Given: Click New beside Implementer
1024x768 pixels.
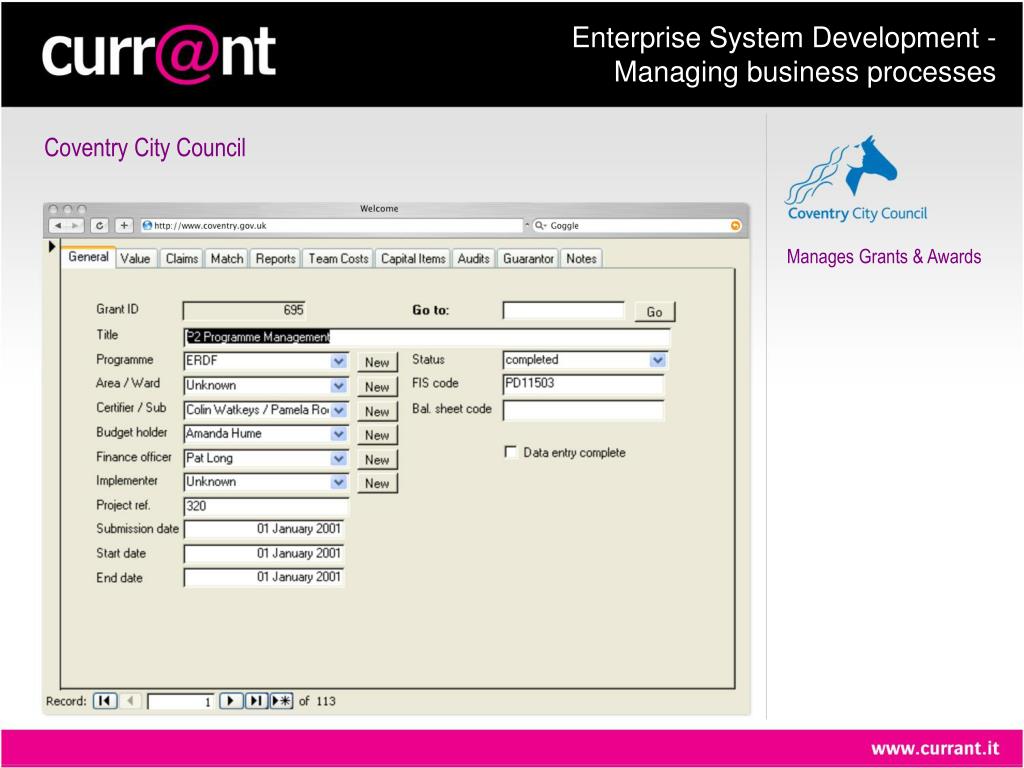Looking at the screenshot, I should tap(377, 483).
